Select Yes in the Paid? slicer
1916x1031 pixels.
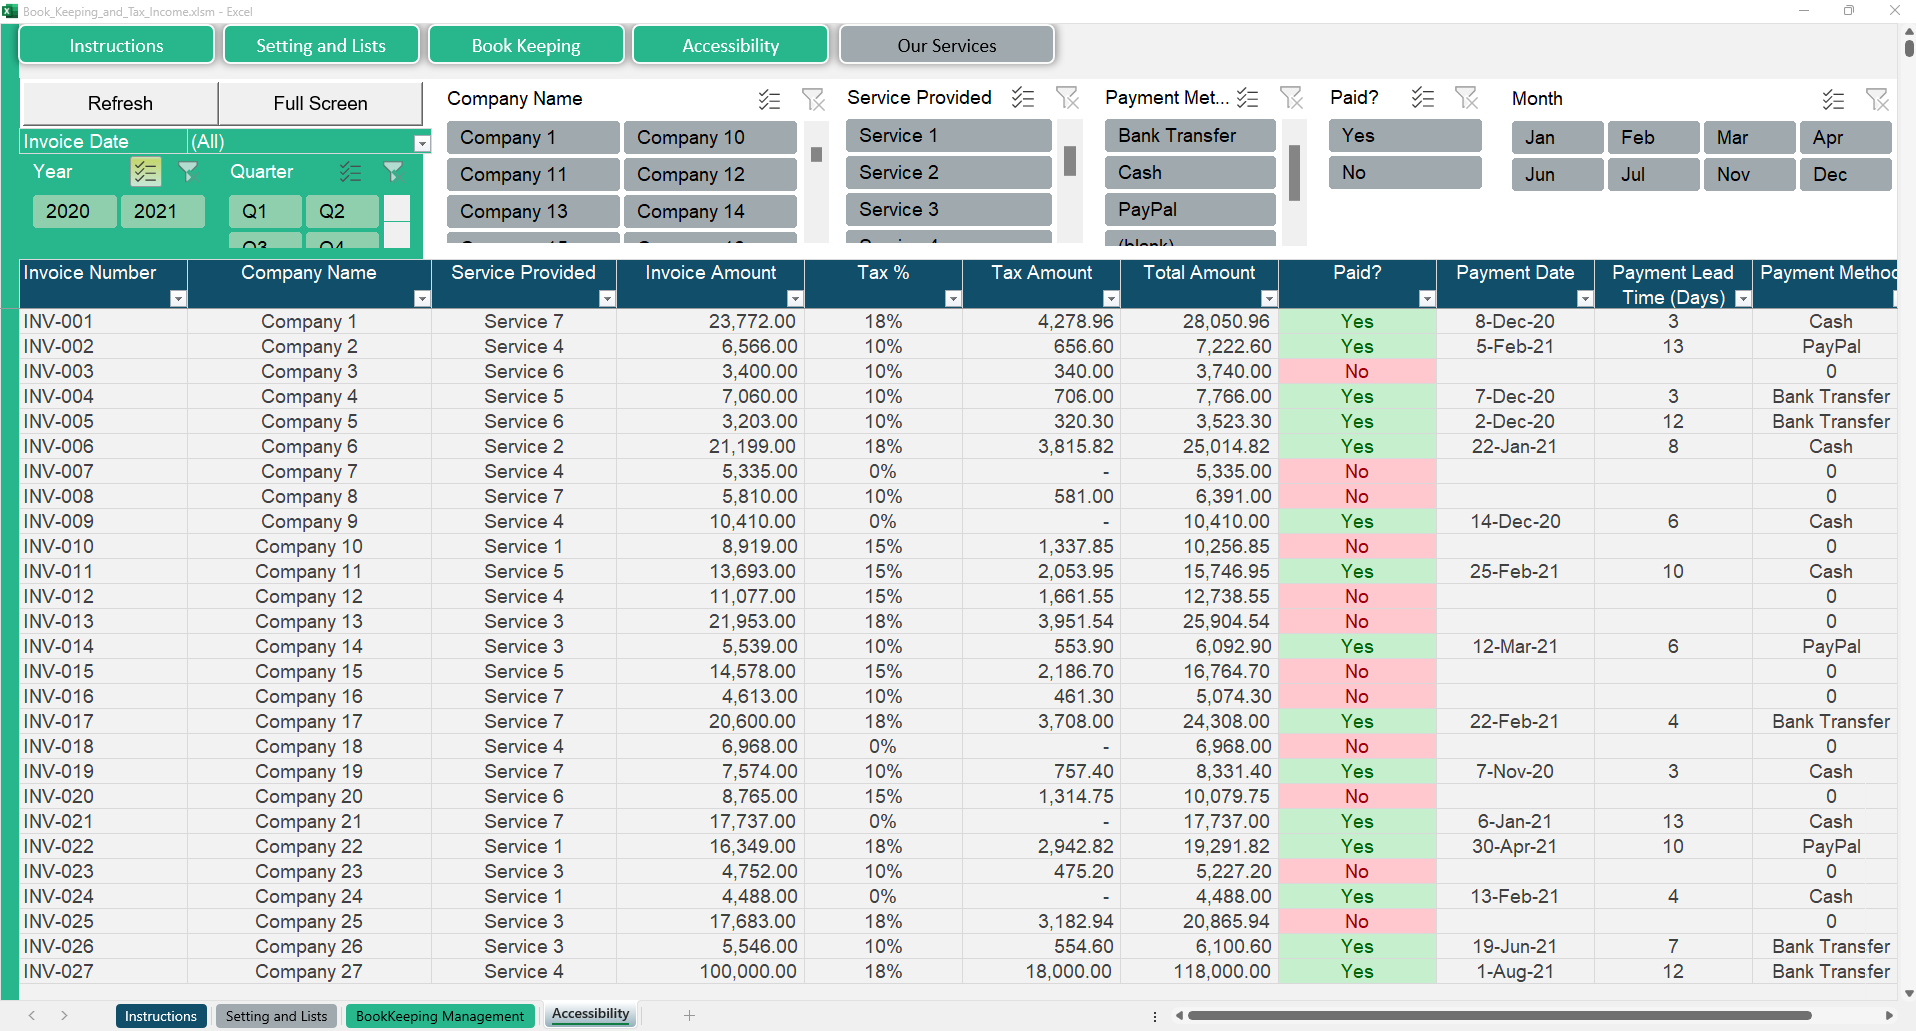point(1404,136)
